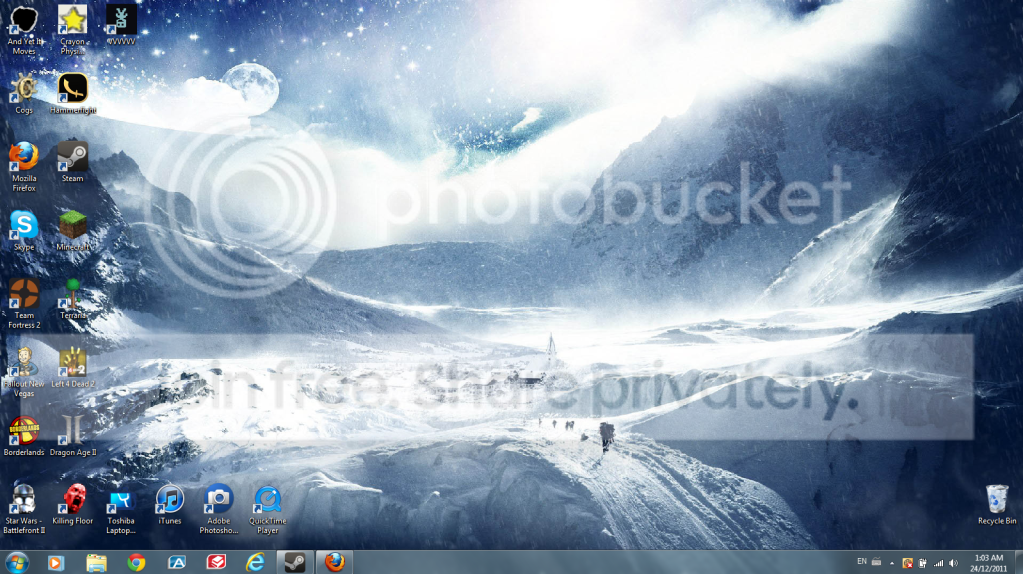Screen dimensions: 1023x574
Task: Select the Mozilla Firefox desktop shortcut
Action: [24, 166]
